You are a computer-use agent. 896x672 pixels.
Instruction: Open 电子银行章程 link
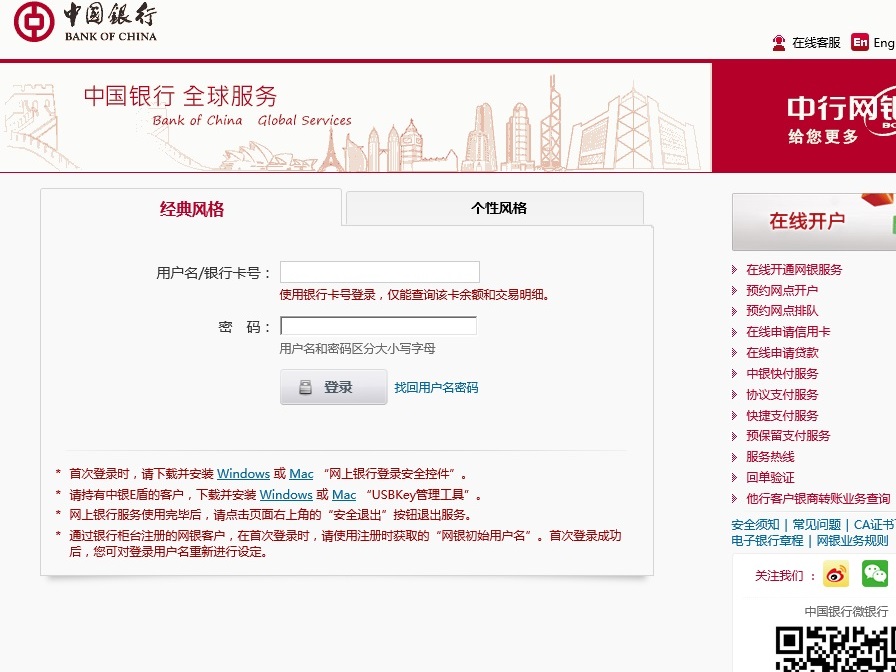[x=767, y=540]
